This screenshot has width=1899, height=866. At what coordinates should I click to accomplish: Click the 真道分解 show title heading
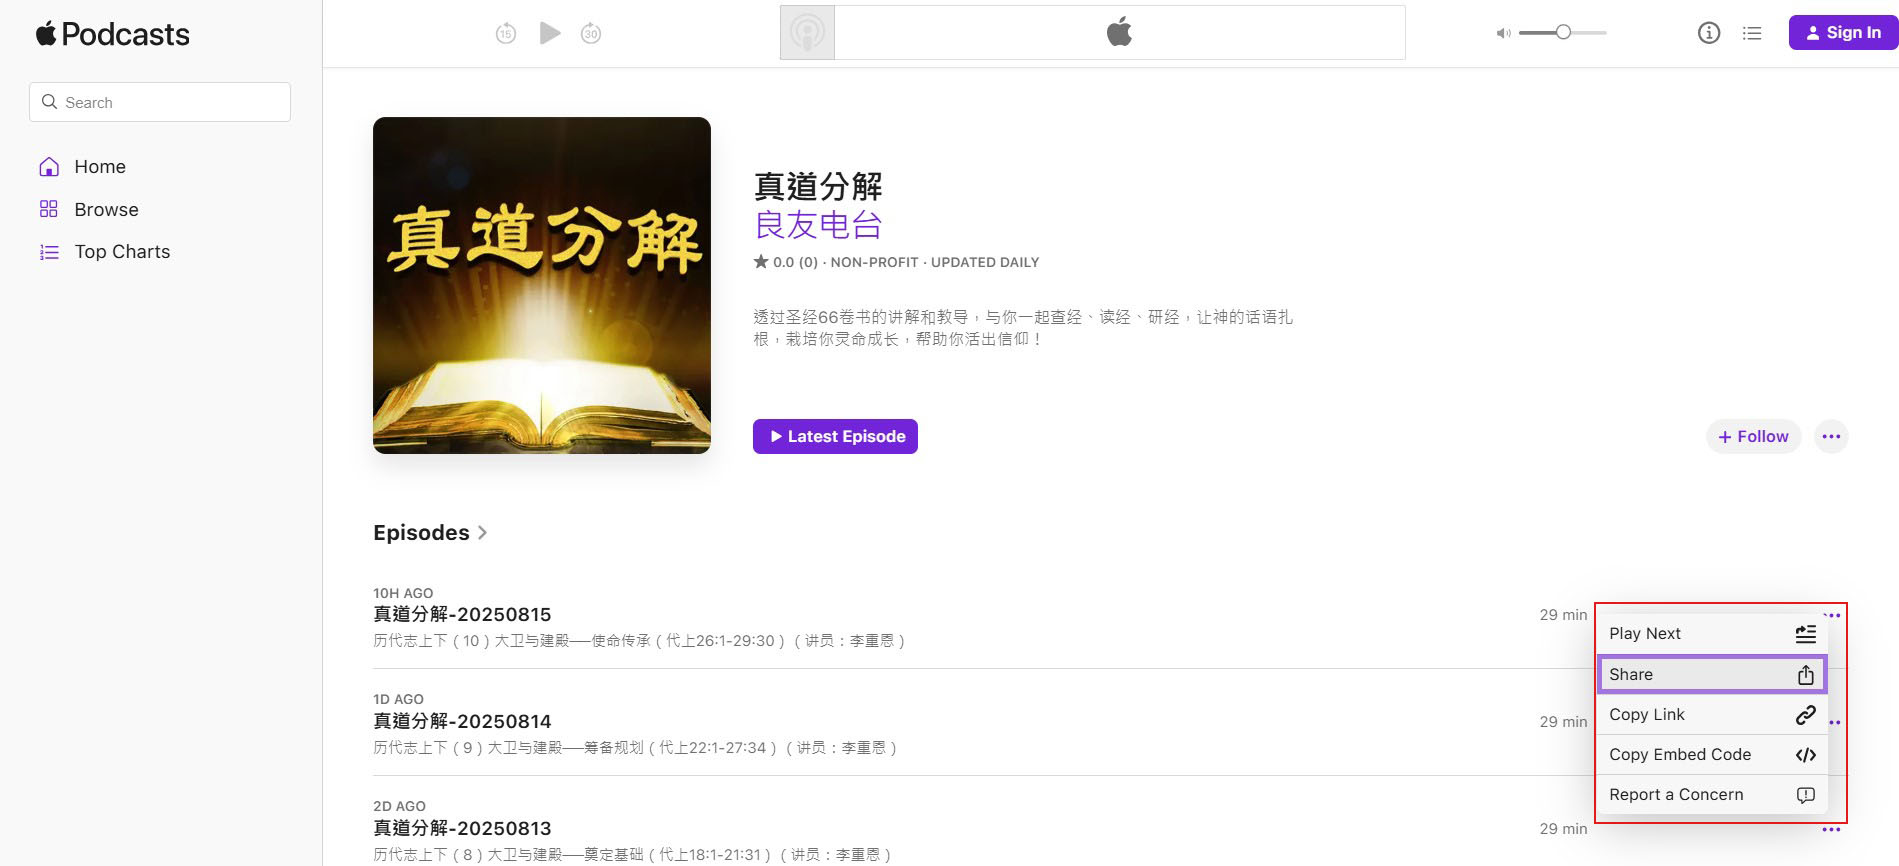(x=818, y=186)
